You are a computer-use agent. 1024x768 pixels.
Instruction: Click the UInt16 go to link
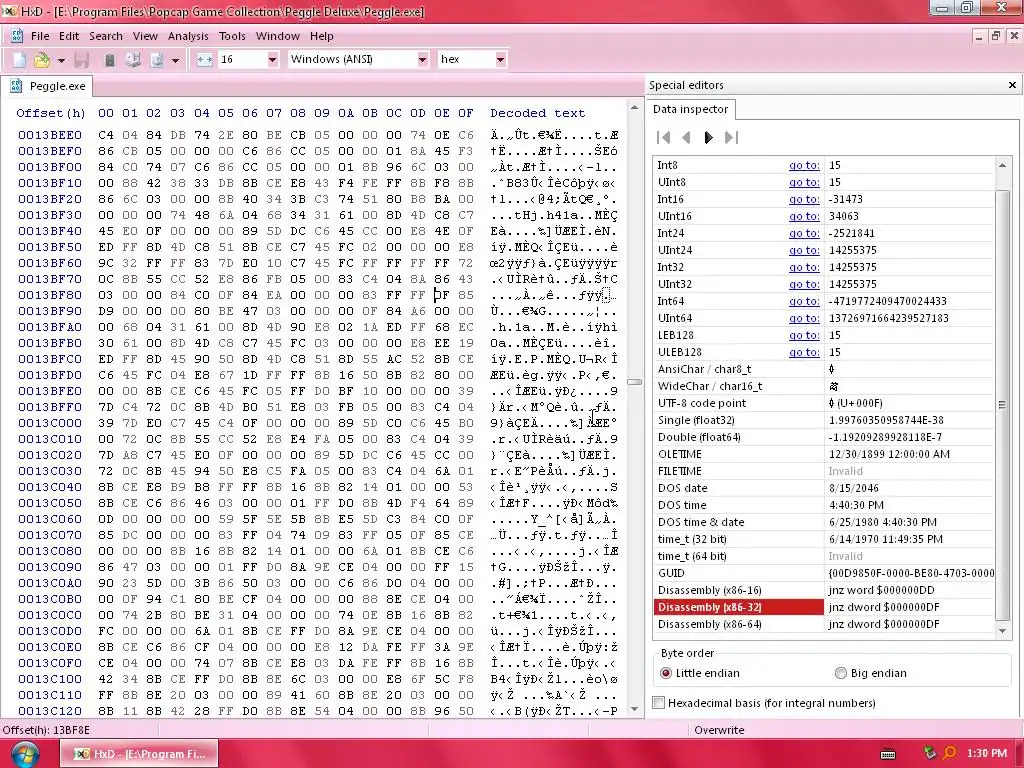tap(804, 216)
